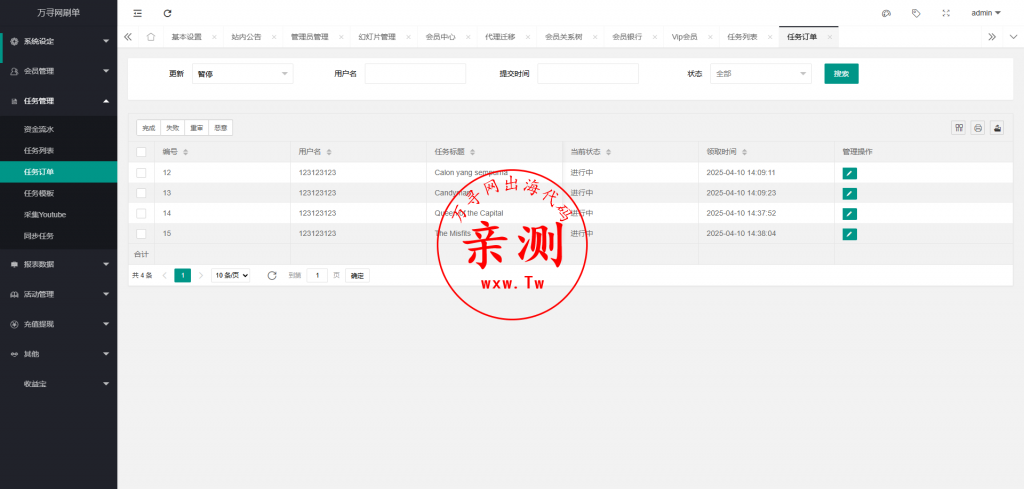
Task: Expand 其他 in the sidebar
Action: (59, 354)
